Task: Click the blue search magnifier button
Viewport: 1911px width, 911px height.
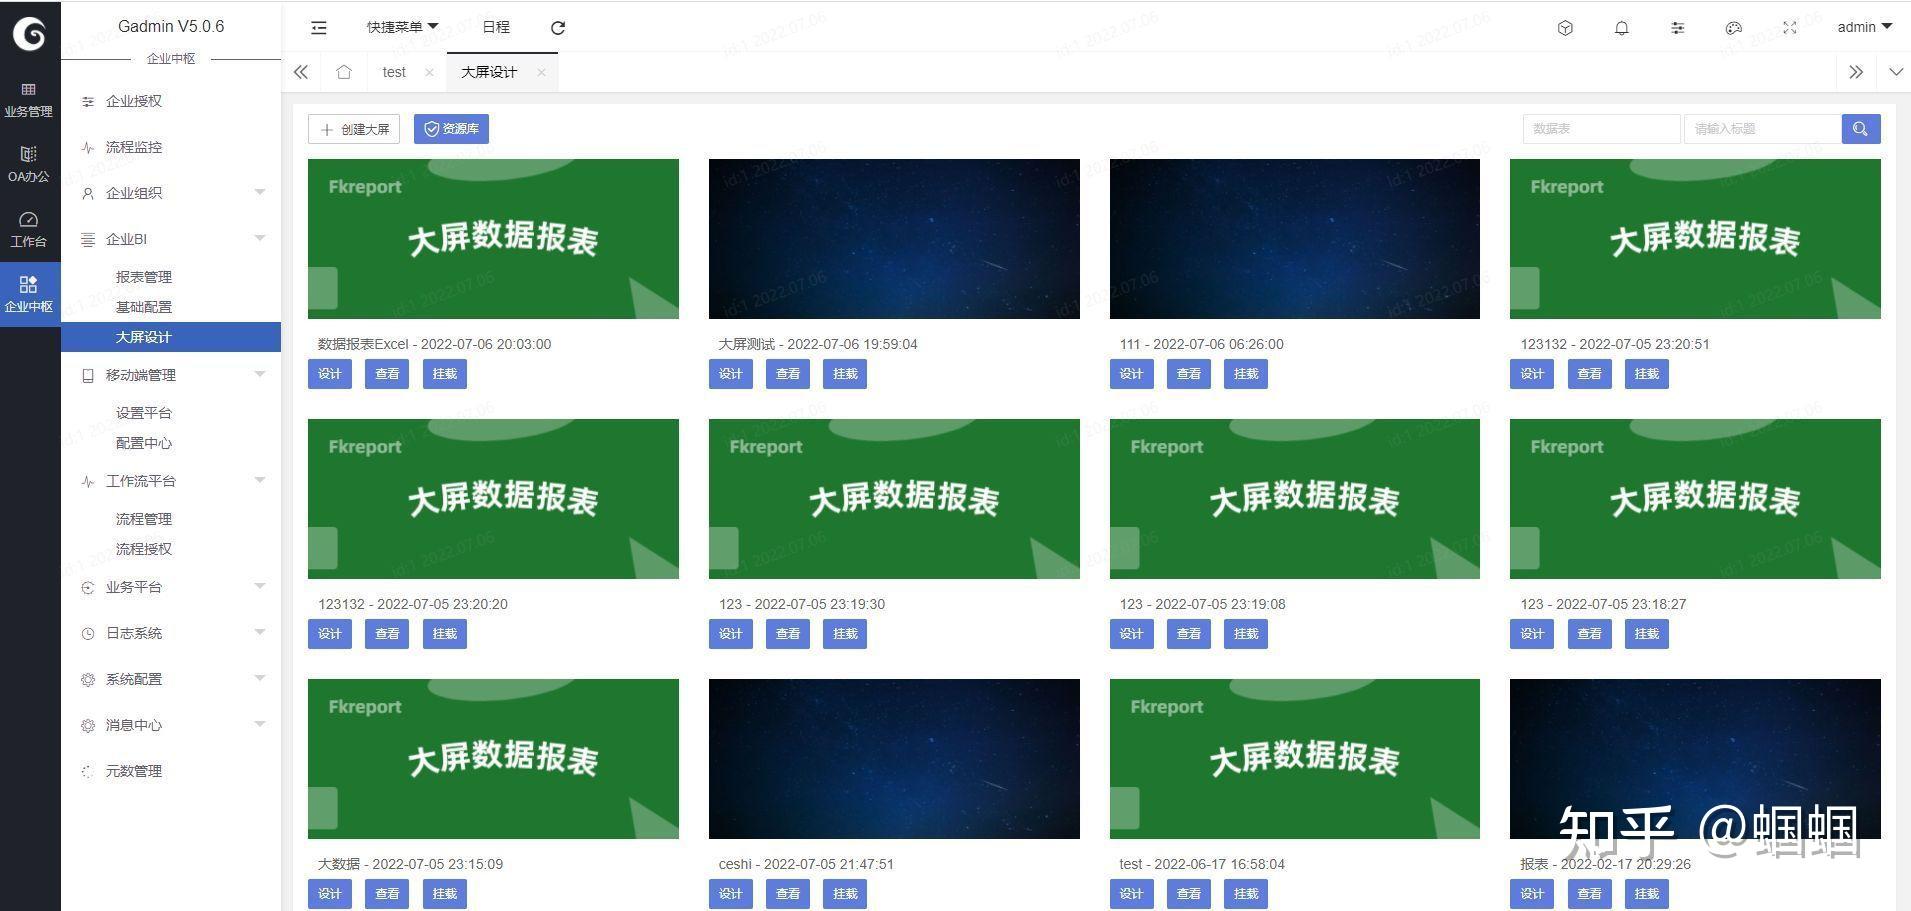Action: click(x=1859, y=128)
